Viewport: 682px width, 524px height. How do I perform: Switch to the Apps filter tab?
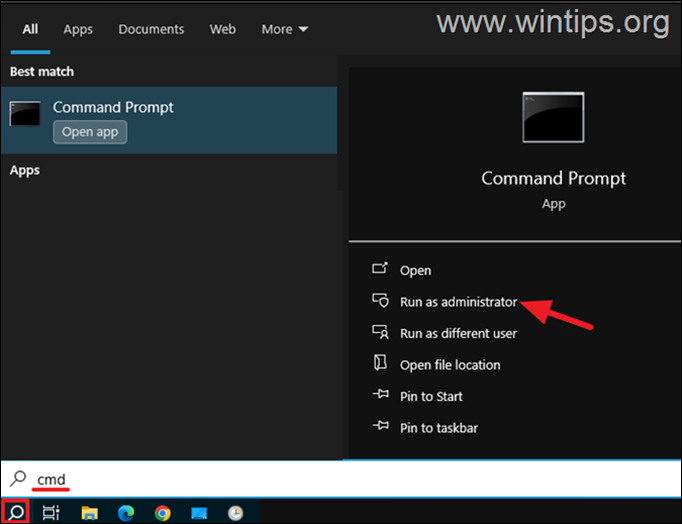78,30
